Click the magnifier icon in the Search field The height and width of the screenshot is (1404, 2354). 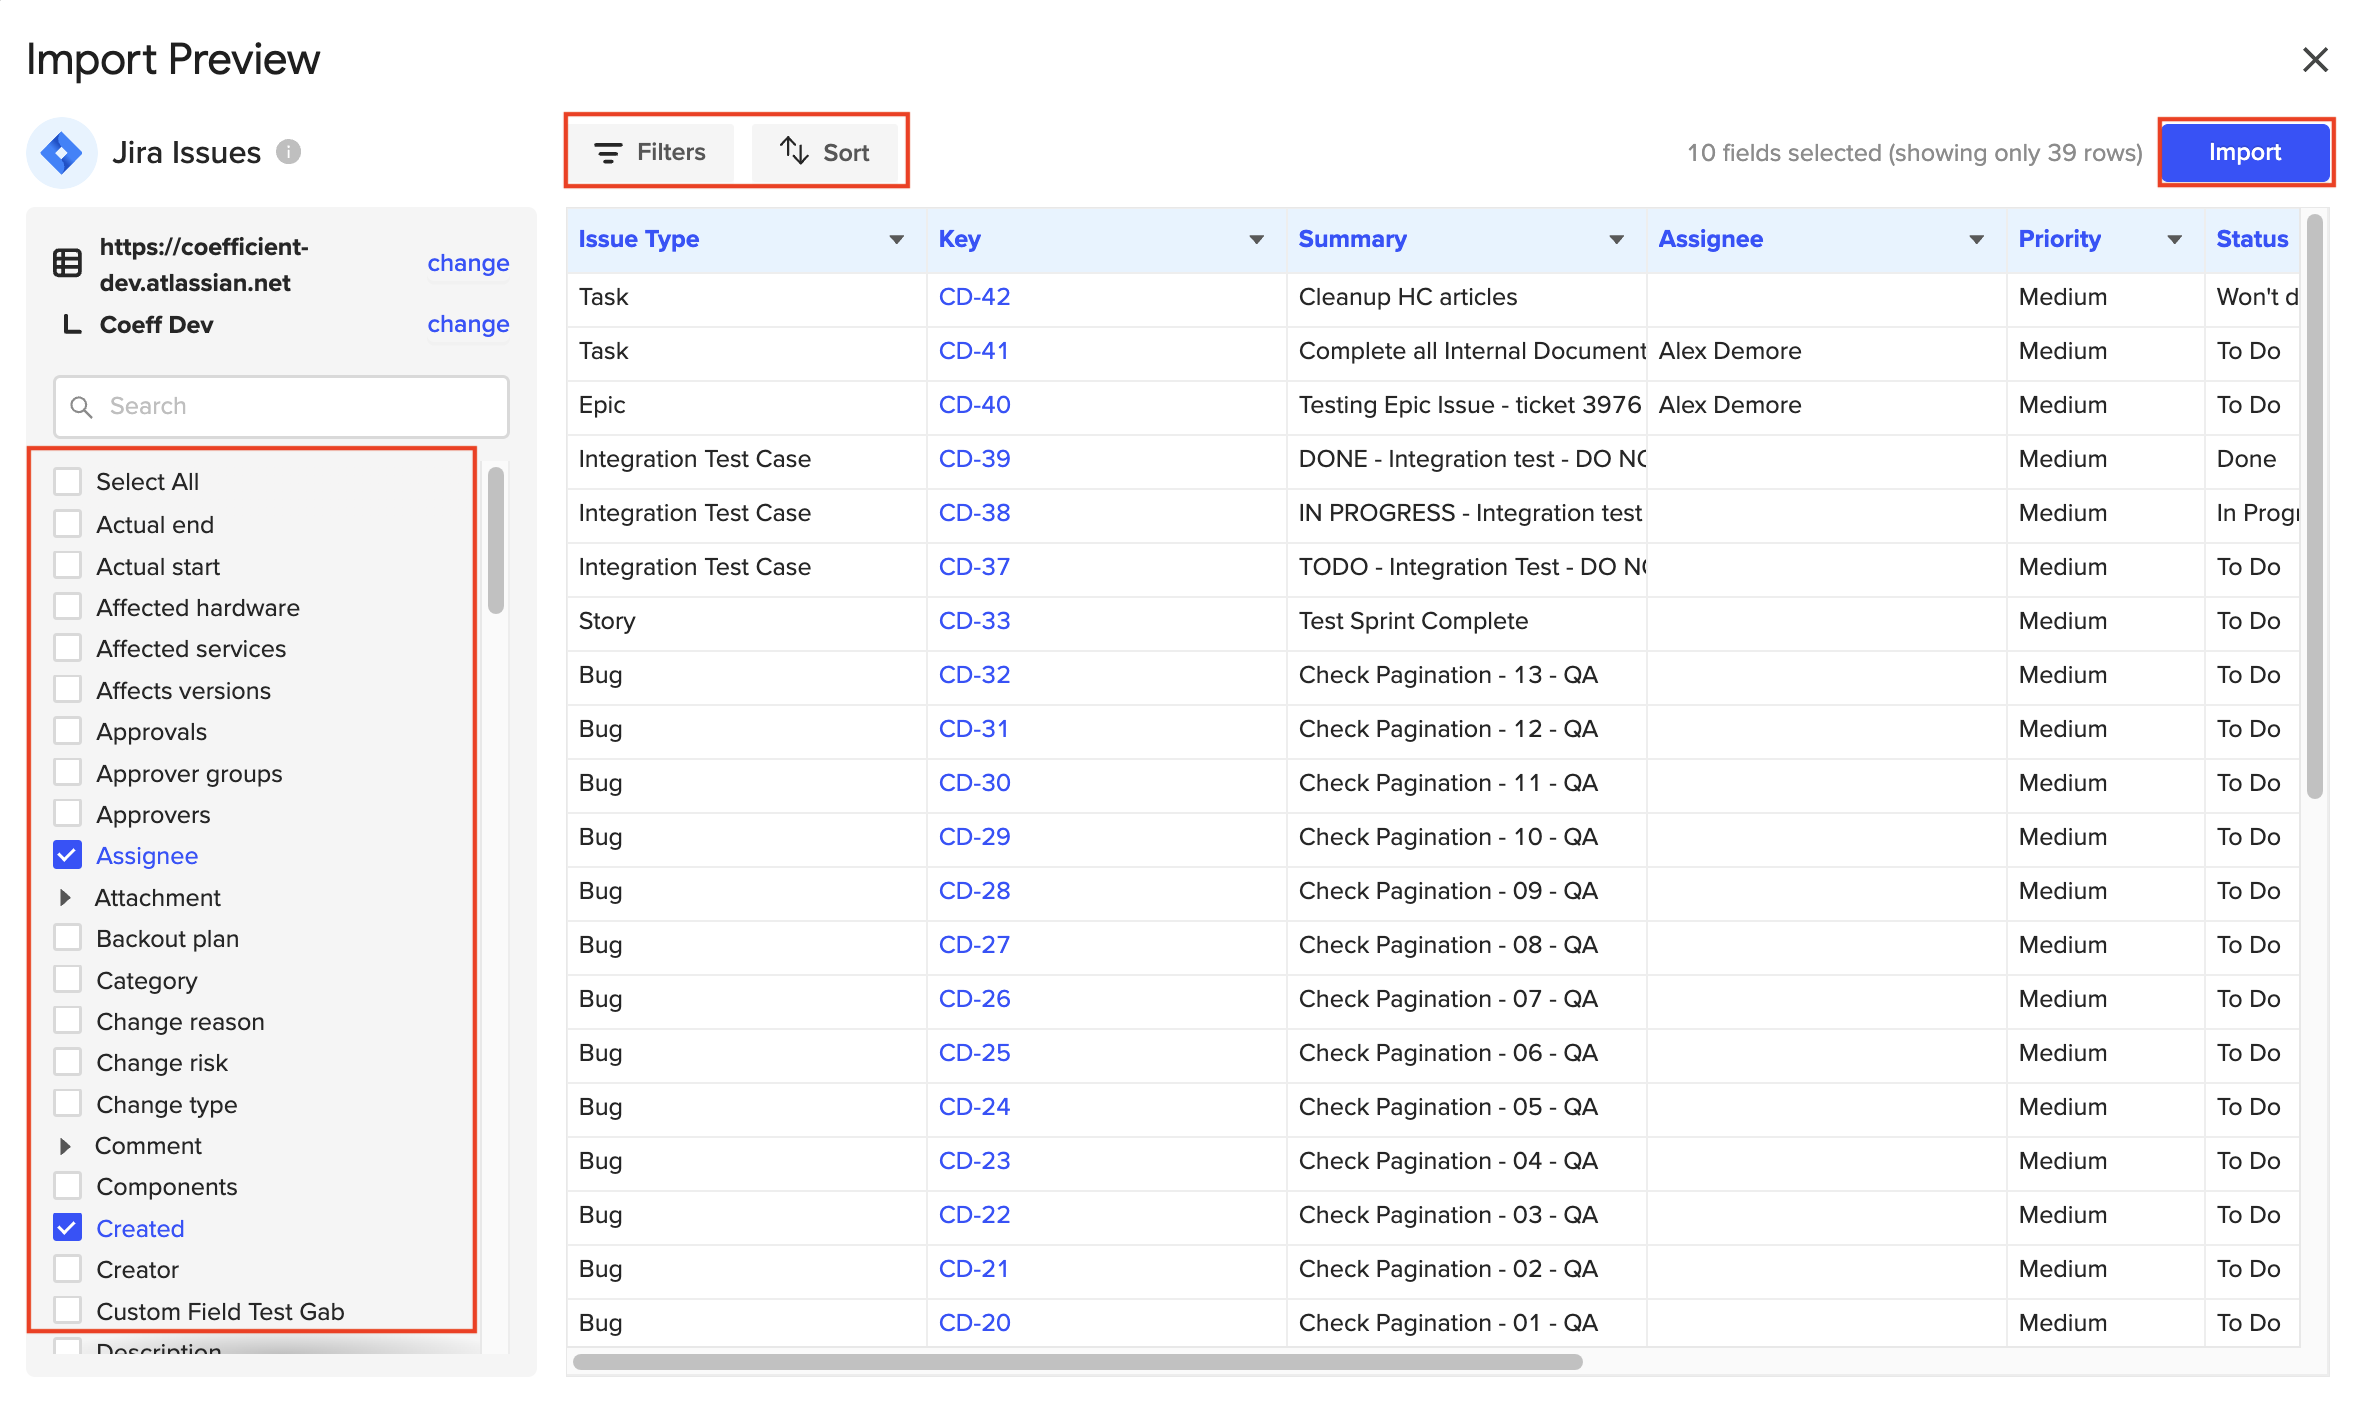click(x=81, y=407)
